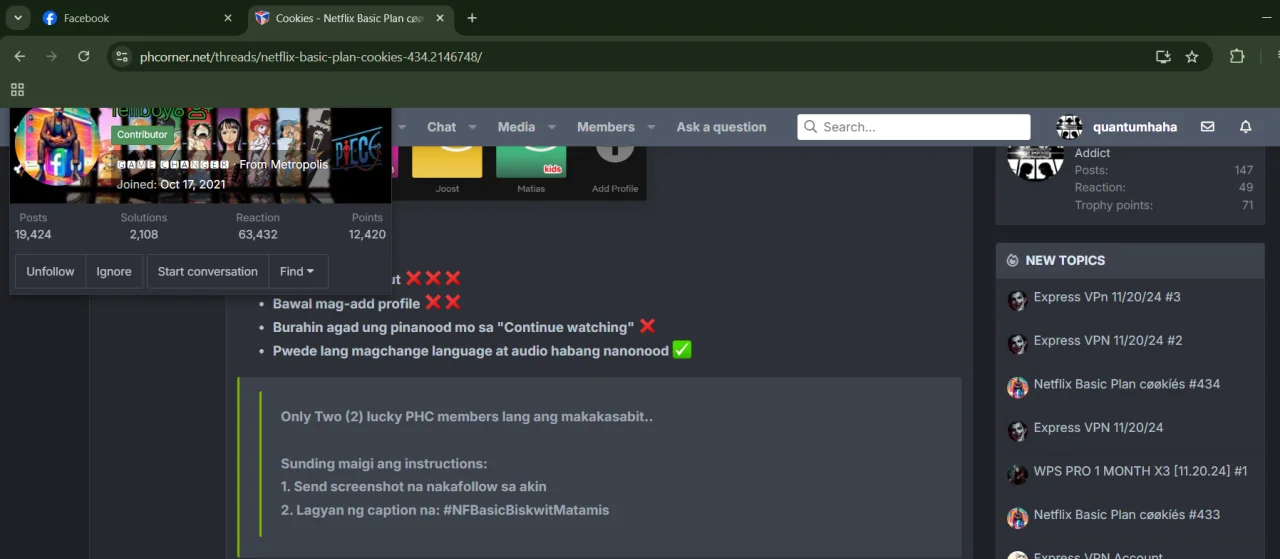This screenshot has width=1280, height=559.
Task: Open the Members menu
Action: [x=606, y=127]
